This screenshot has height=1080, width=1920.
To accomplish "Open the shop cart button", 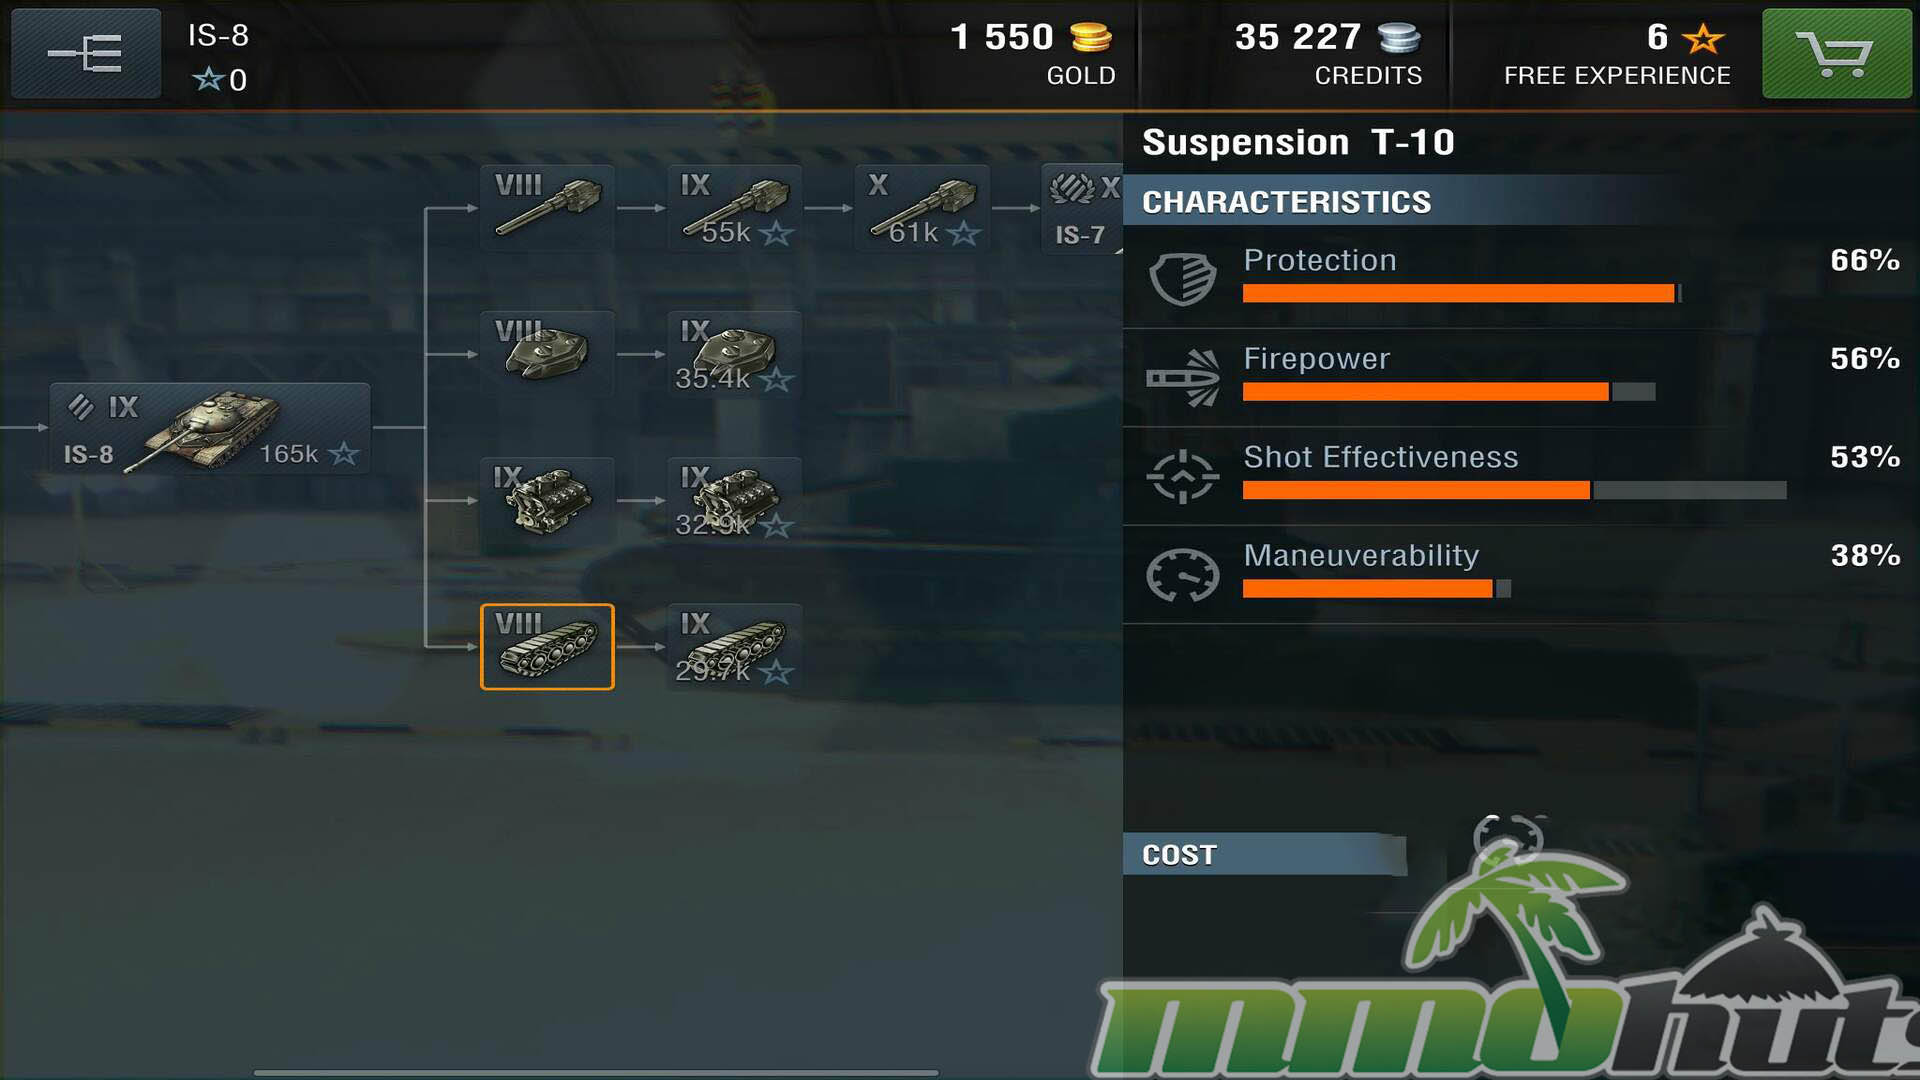I will point(1836,54).
